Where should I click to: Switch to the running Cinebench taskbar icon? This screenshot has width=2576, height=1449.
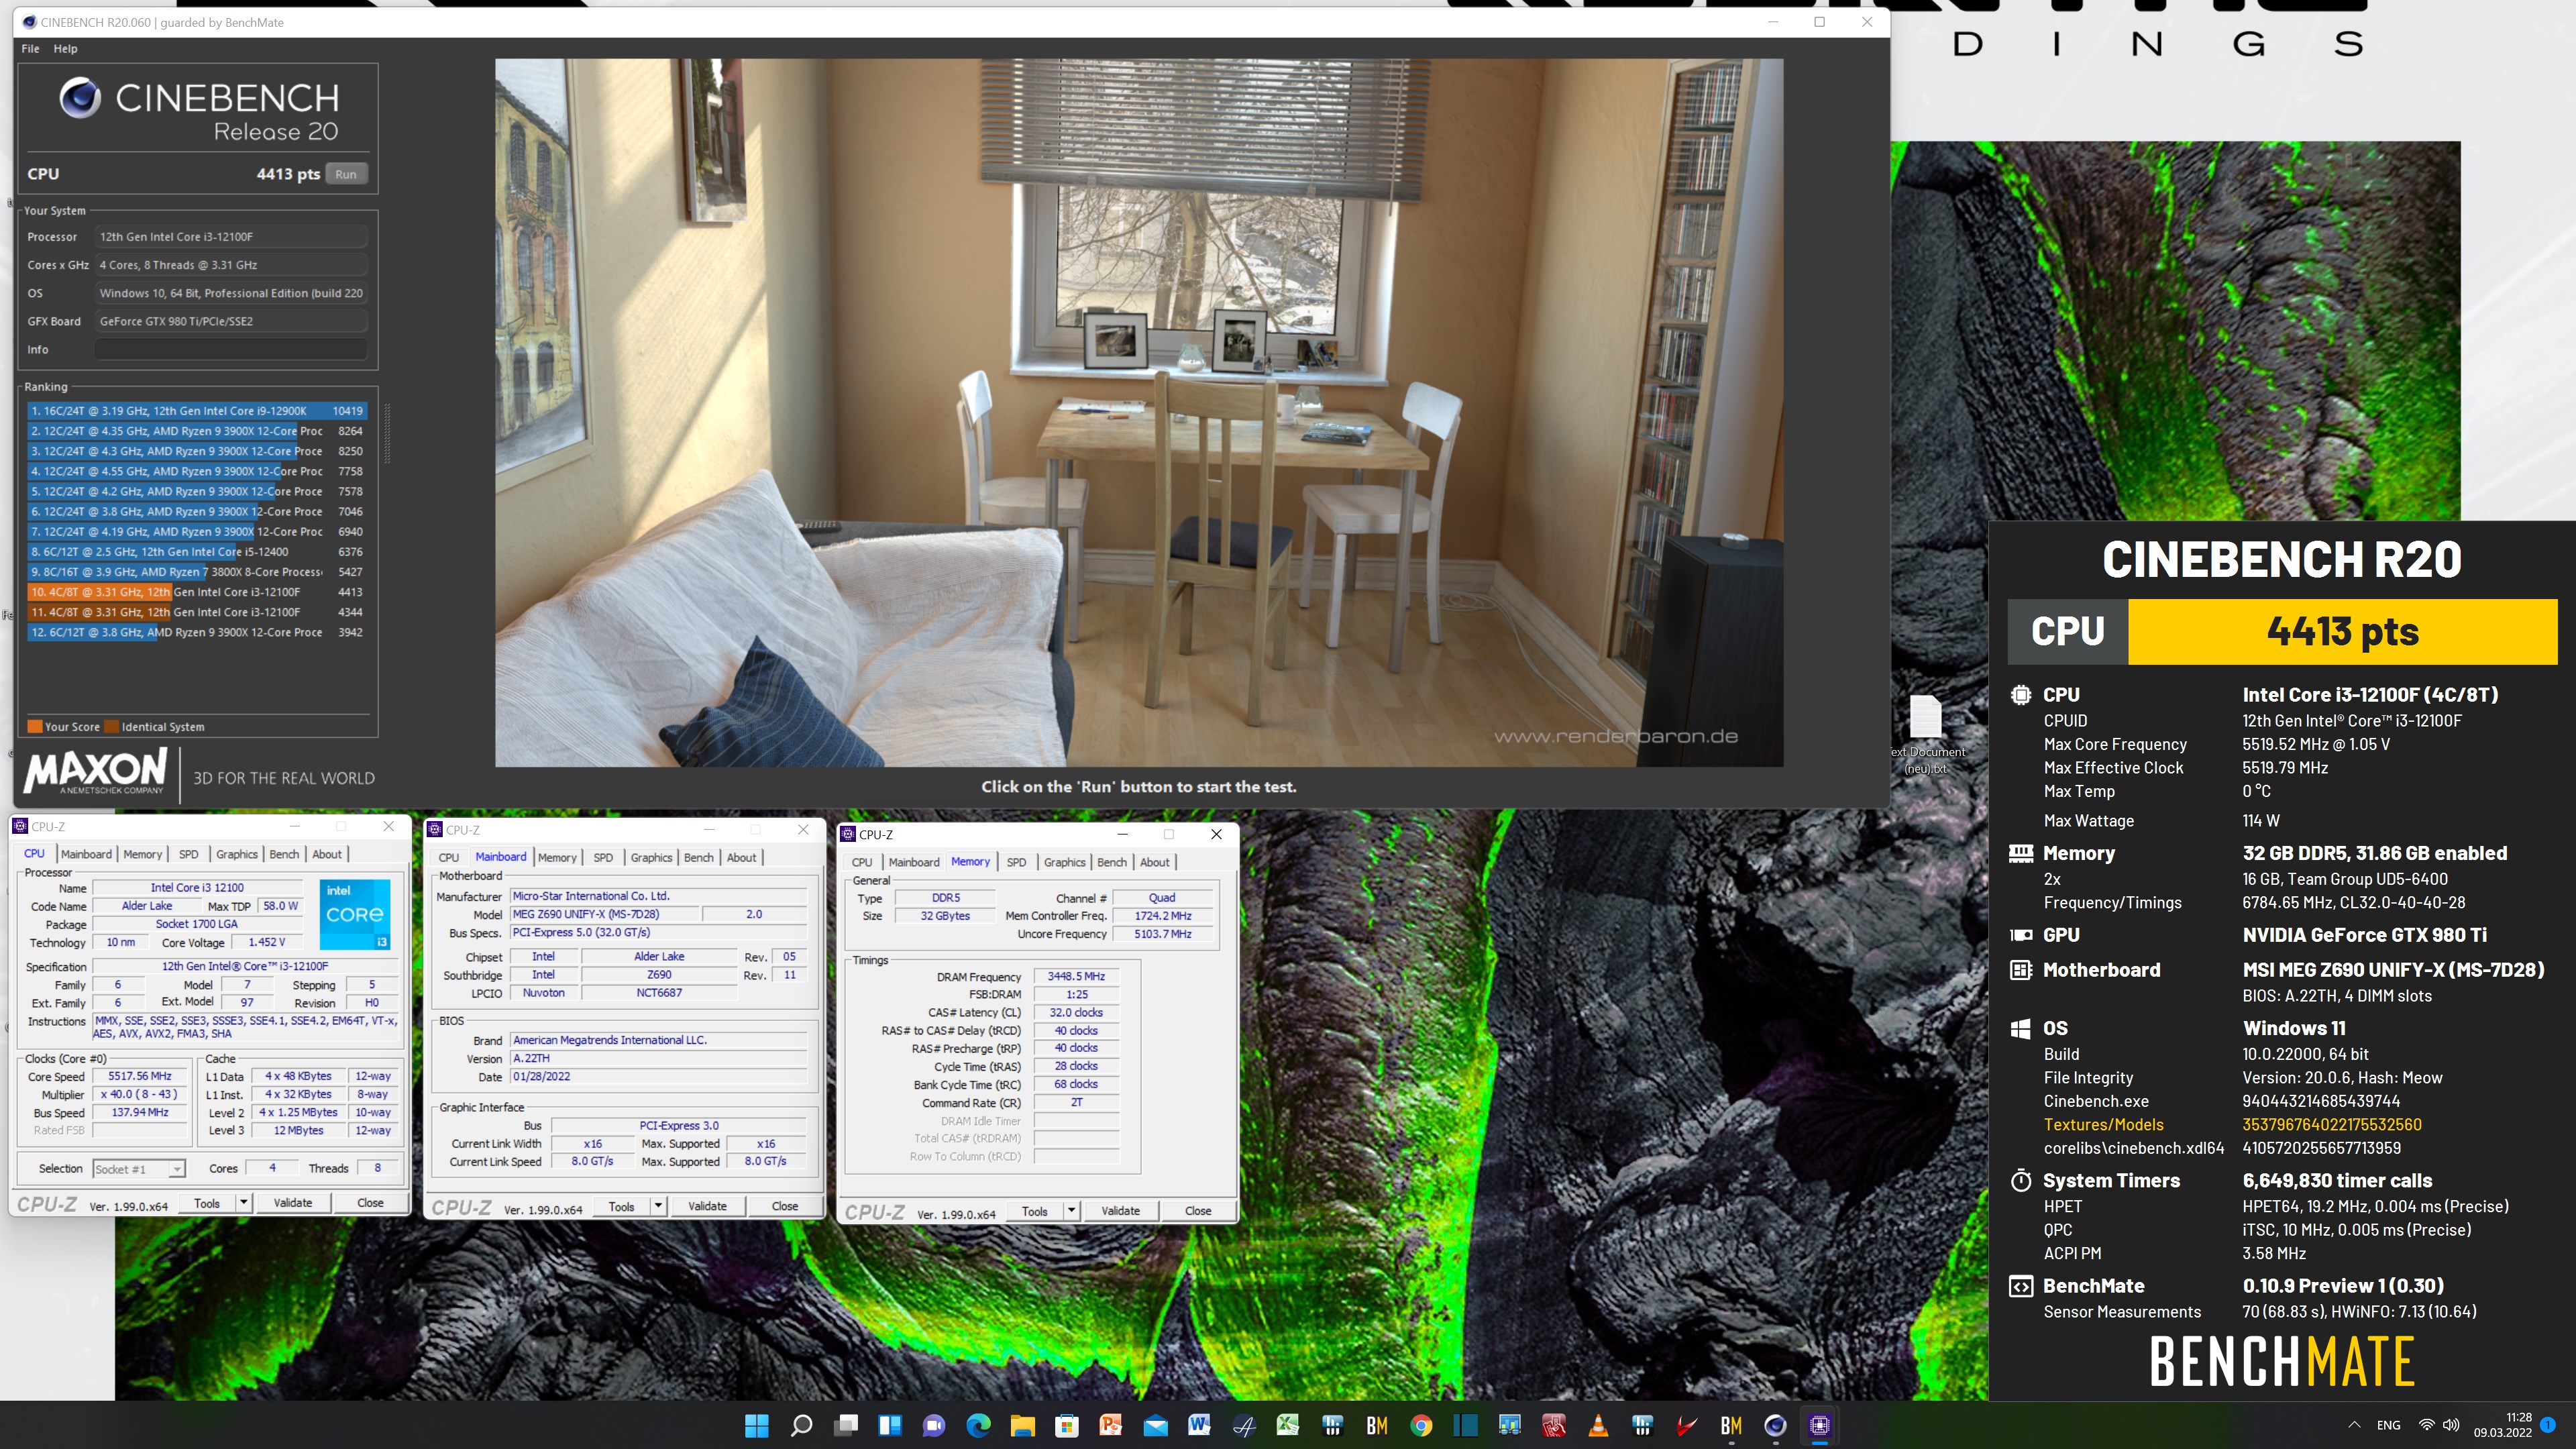[x=1775, y=1425]
